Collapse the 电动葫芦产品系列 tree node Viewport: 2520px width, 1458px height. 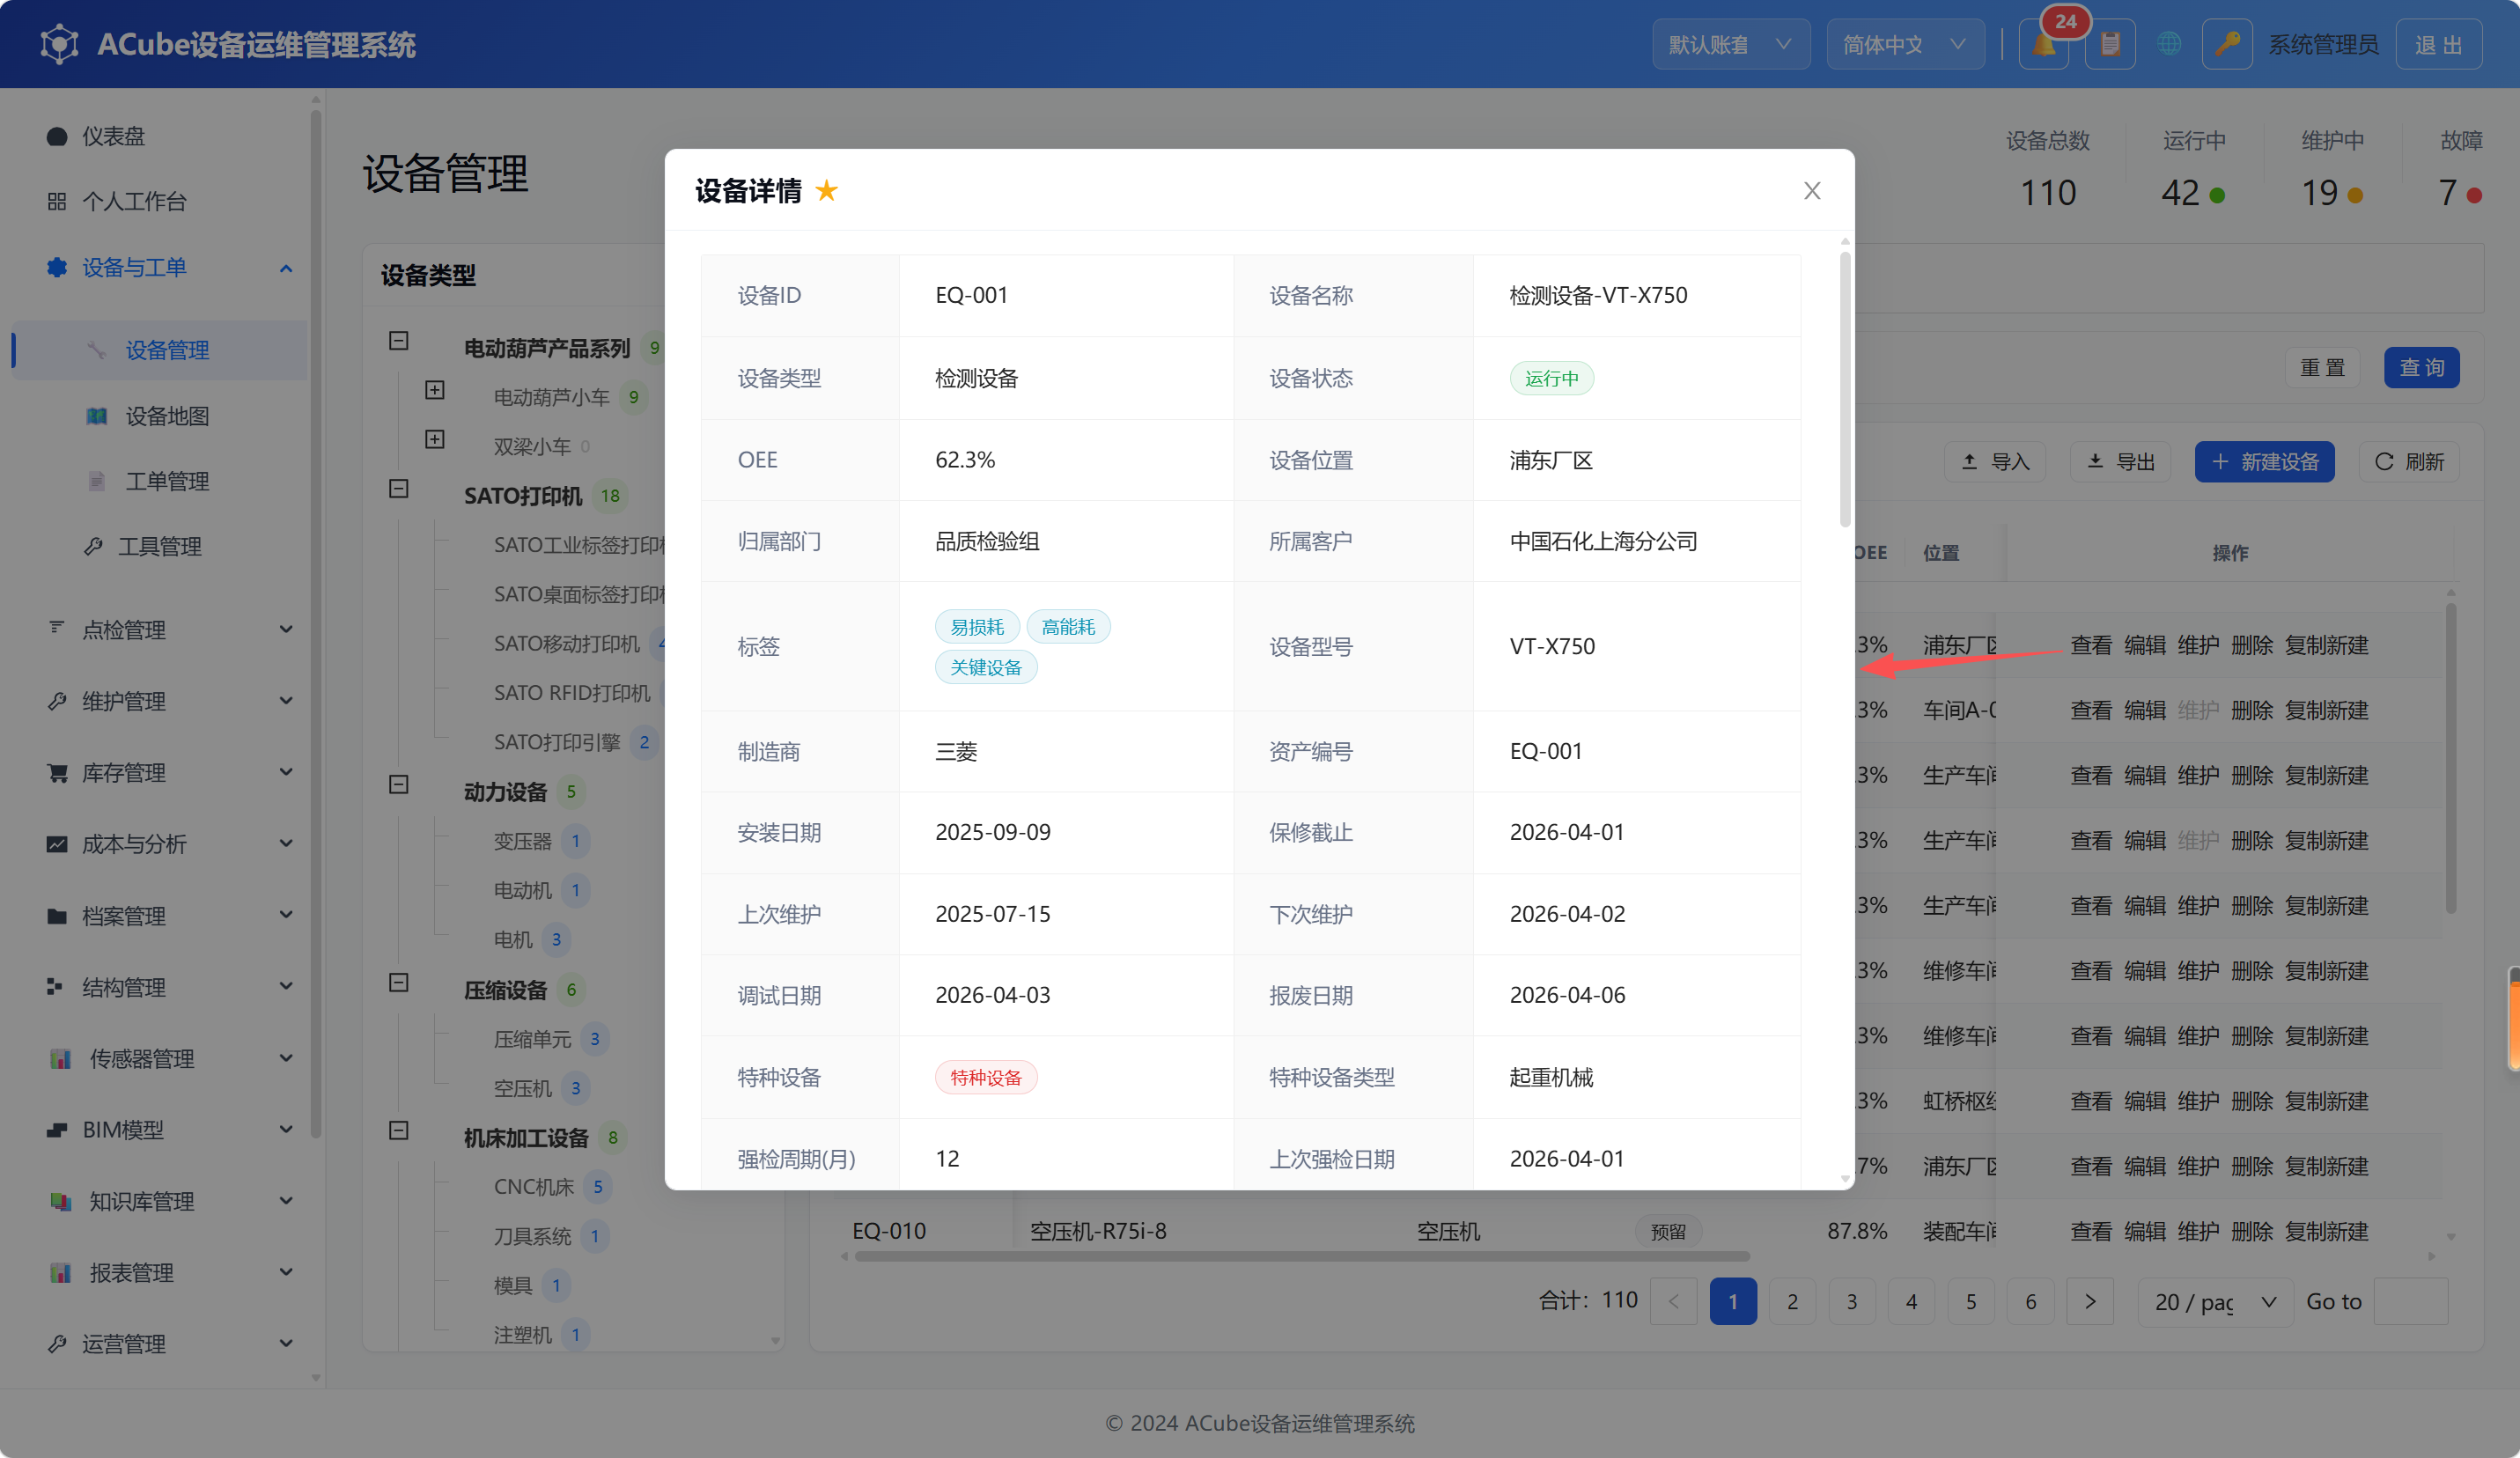pos(398,341)
